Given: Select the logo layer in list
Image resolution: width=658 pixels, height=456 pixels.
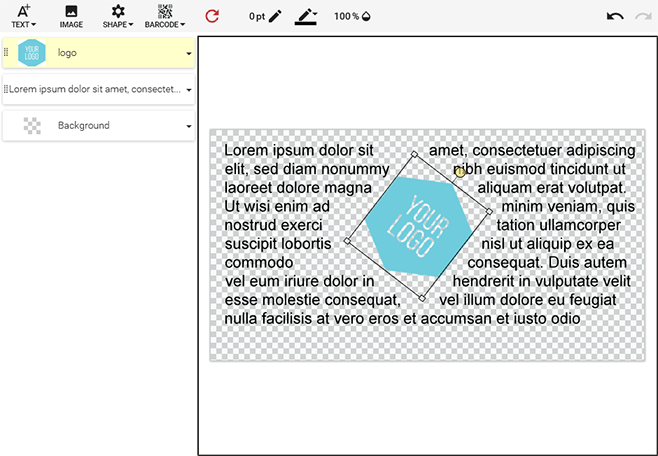Looking at the screenshot, I should (x=110, y=53).
